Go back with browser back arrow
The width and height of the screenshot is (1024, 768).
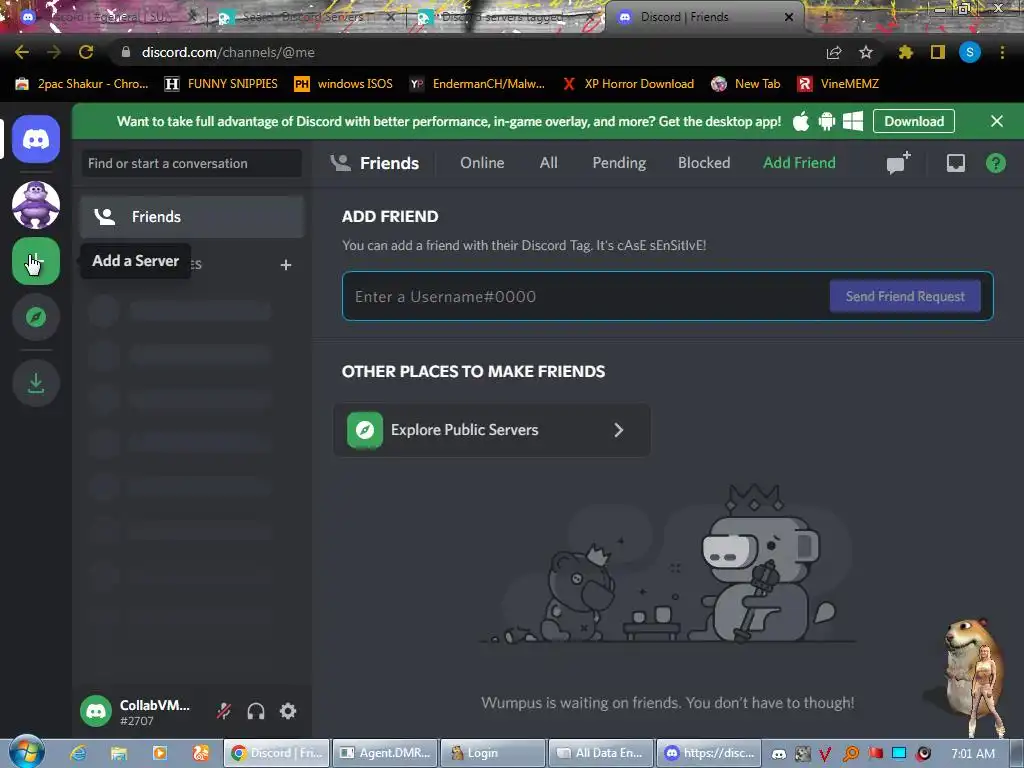coord(22,52)
